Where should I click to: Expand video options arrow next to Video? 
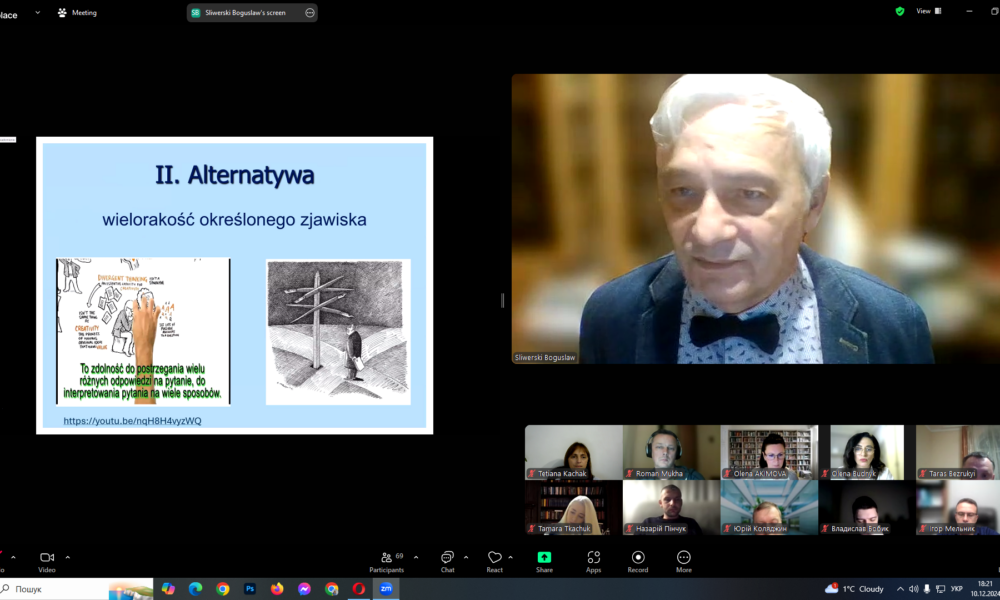[68, 557]
